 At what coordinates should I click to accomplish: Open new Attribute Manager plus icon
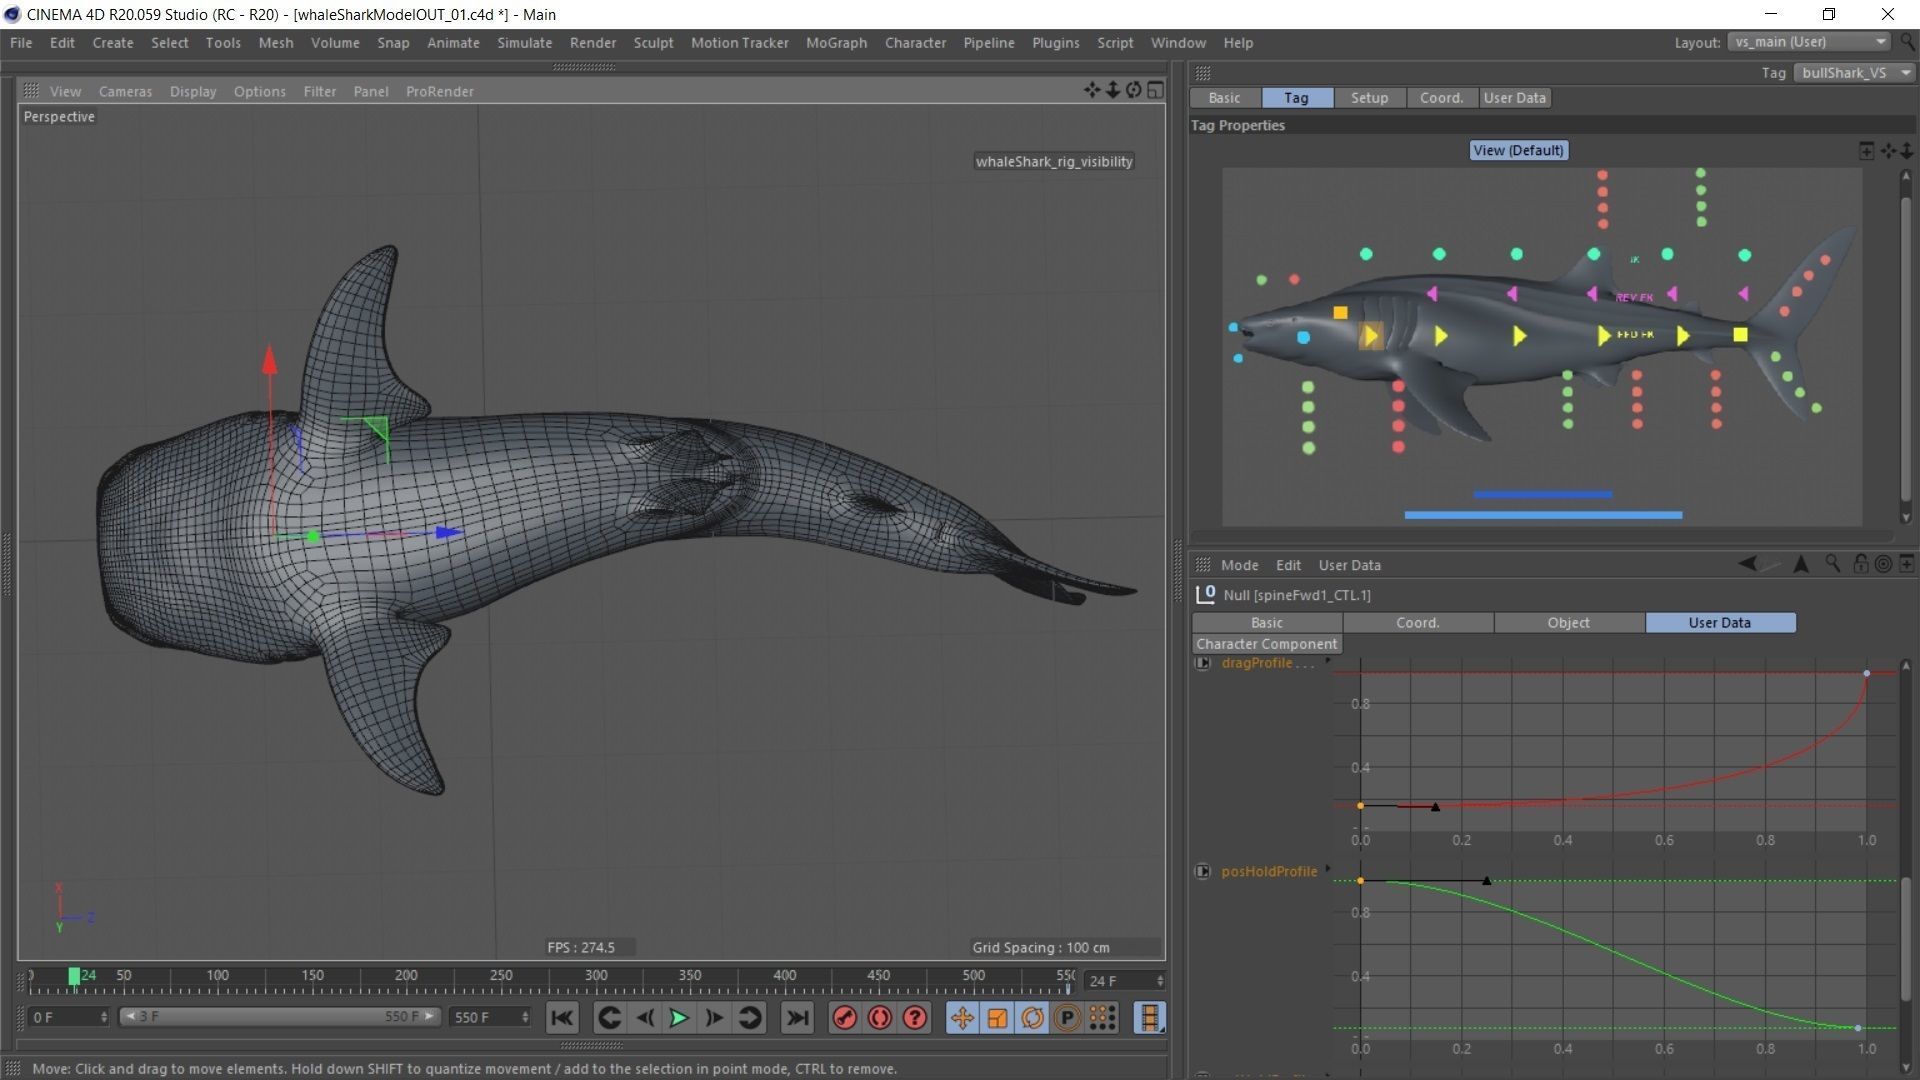tap(1906, 564)
